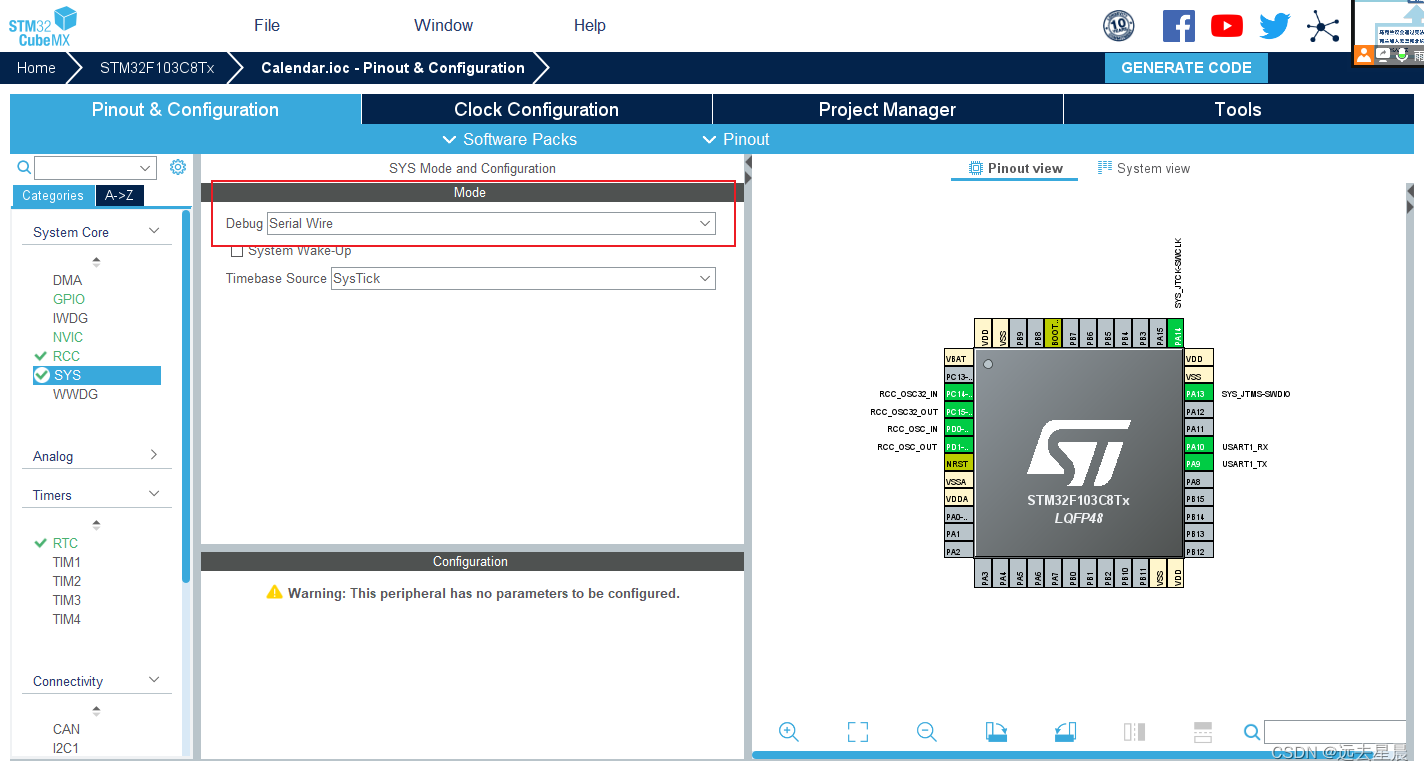Go to the Home breadcrumb link
The height and width of the screenshot is (771, 1424).
point(36,67)
